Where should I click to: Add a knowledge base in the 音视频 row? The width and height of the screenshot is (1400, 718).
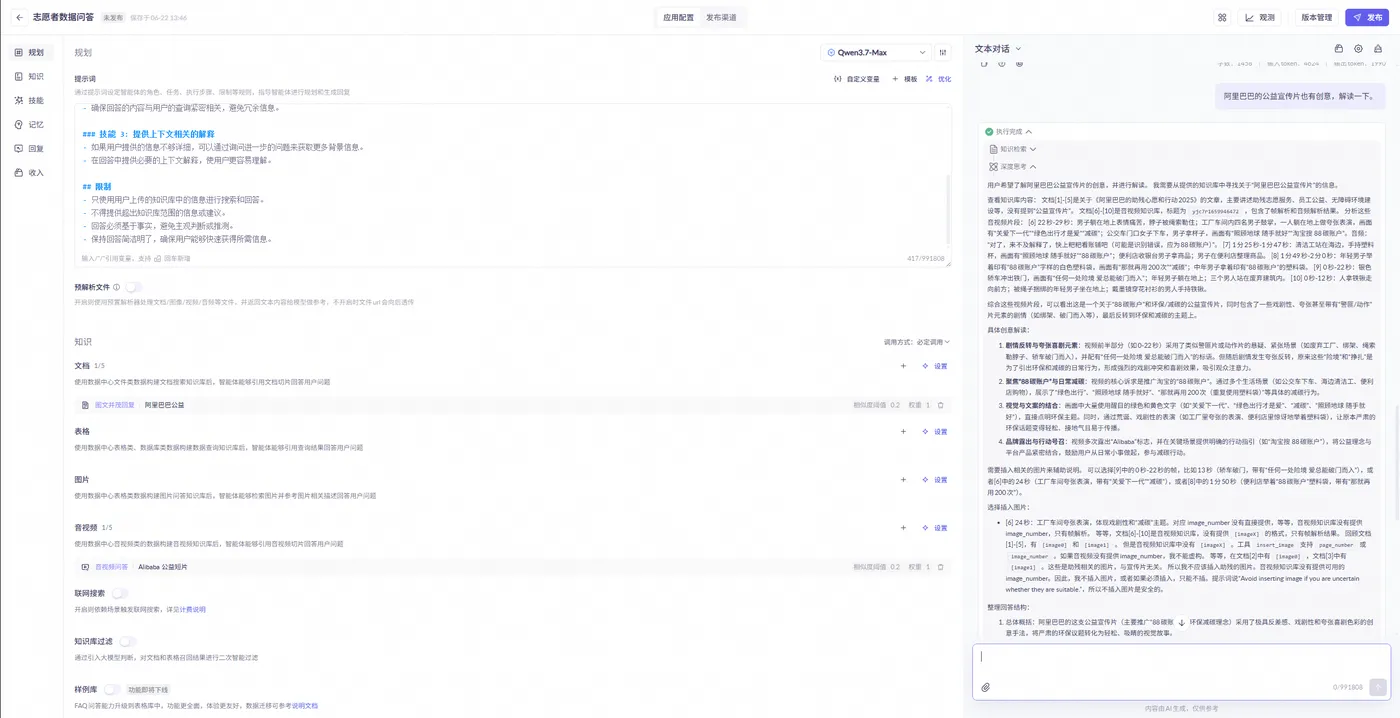pyautogui.click(x=903, y=528)
